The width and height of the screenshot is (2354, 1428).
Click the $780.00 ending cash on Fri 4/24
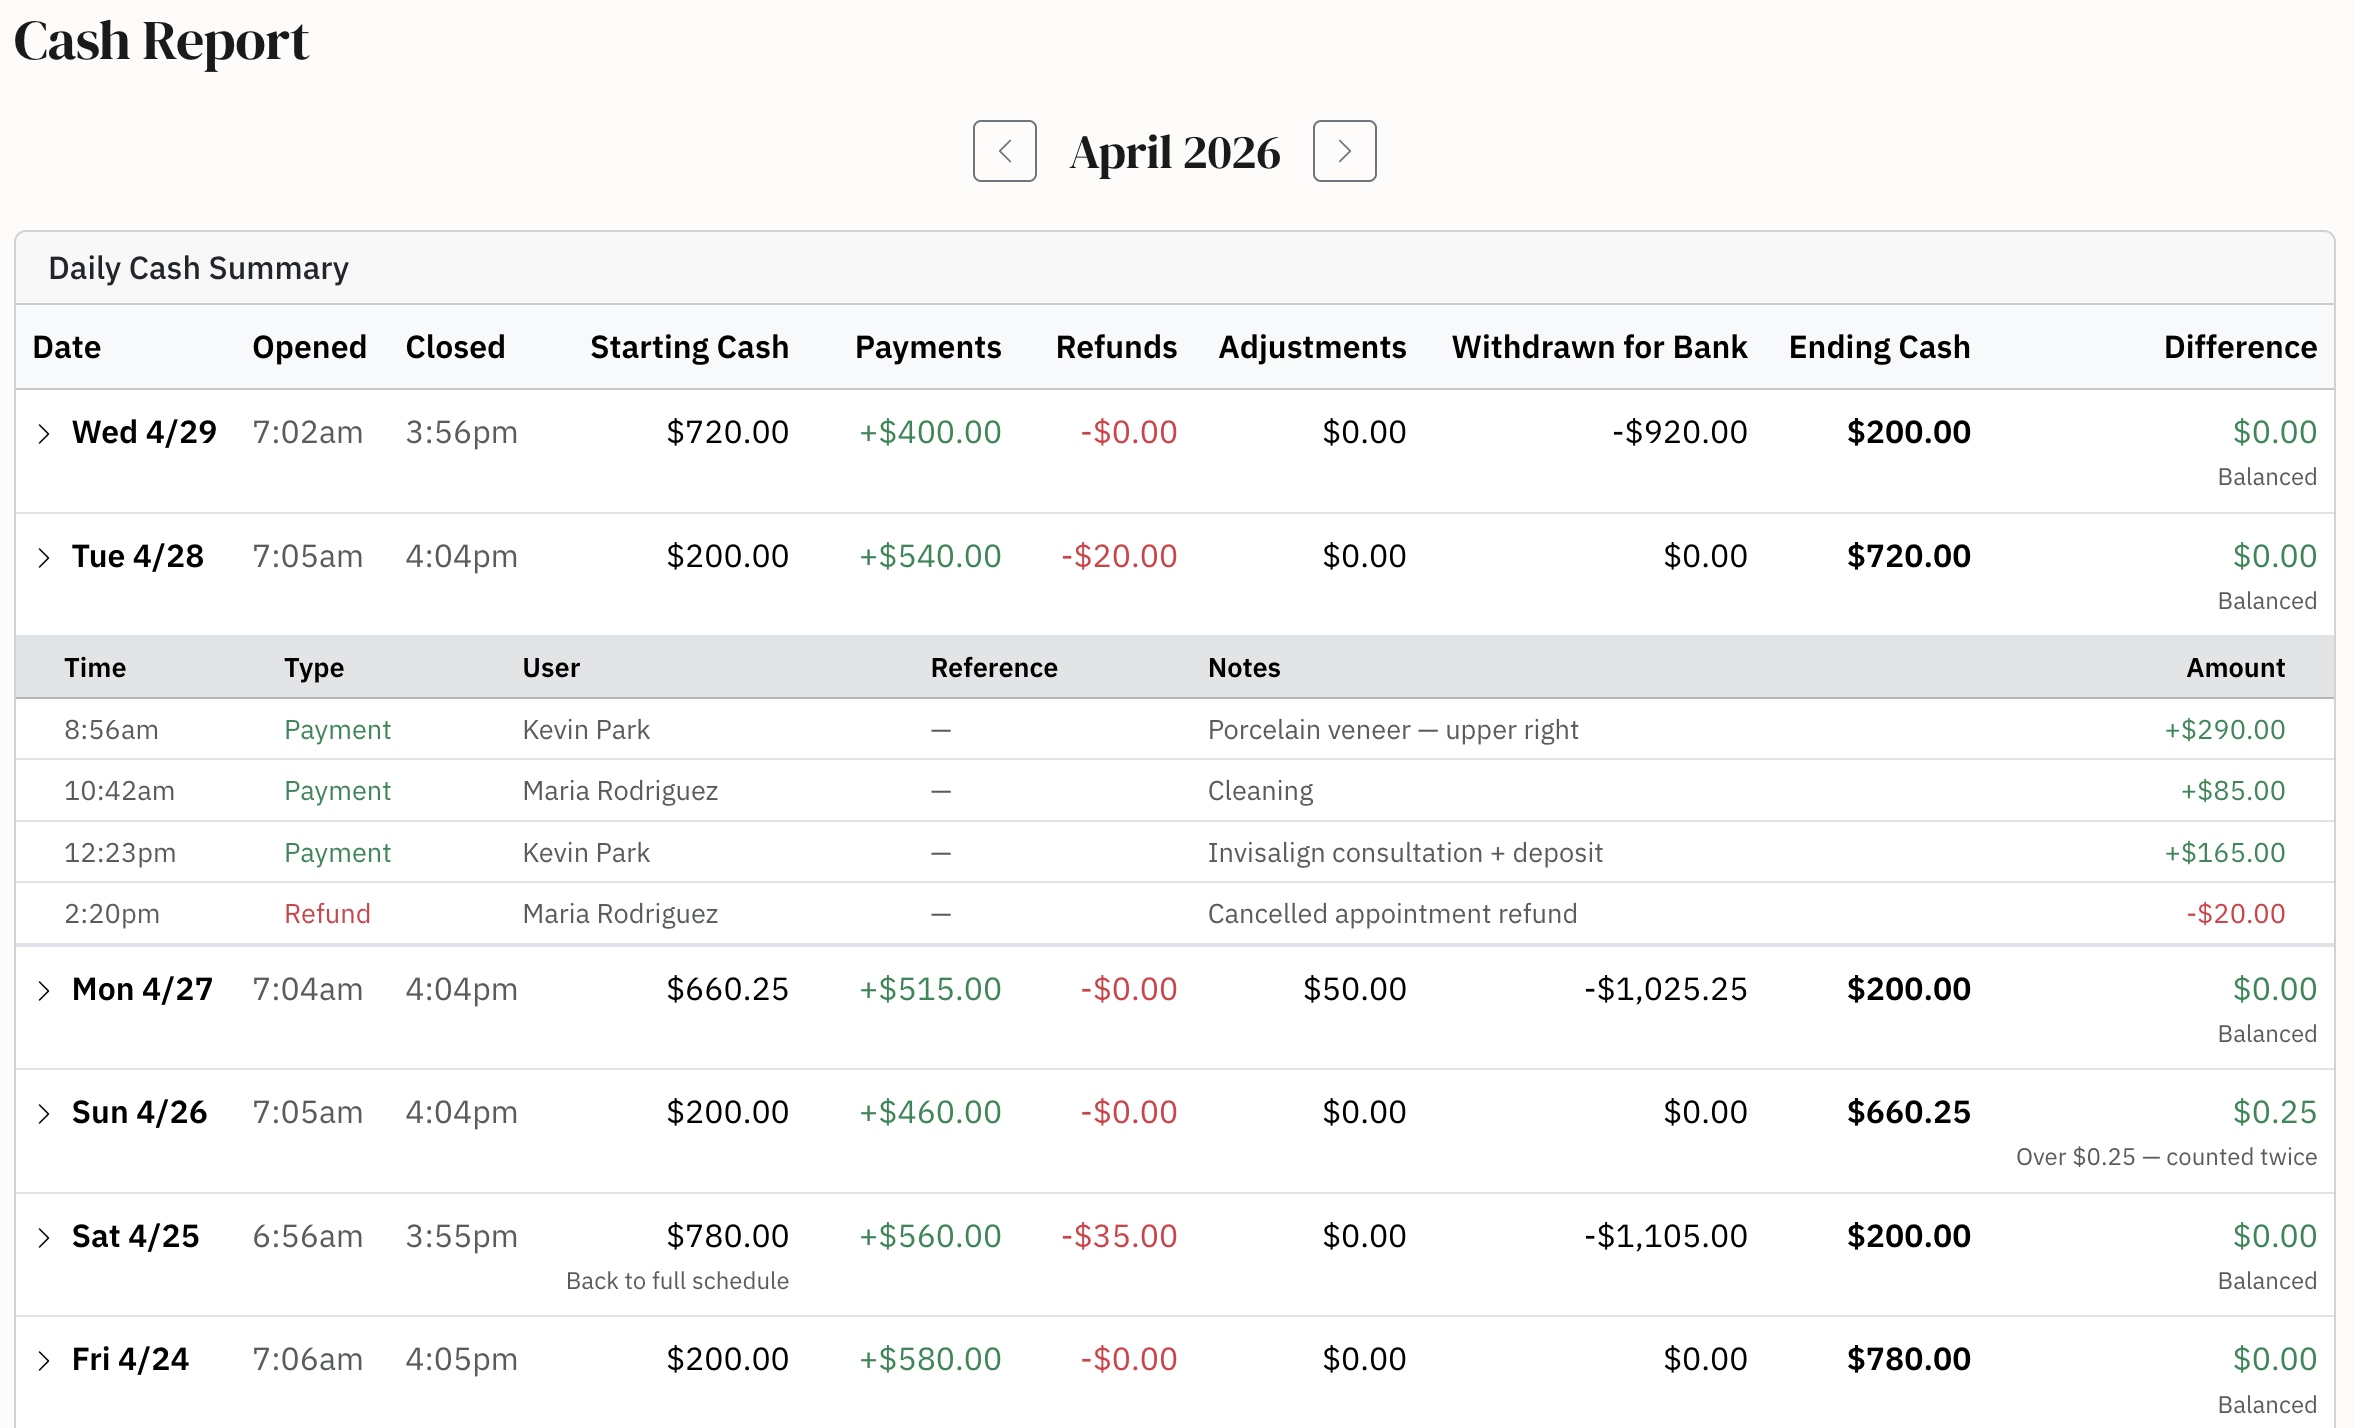click(x=1908, y=1359)
